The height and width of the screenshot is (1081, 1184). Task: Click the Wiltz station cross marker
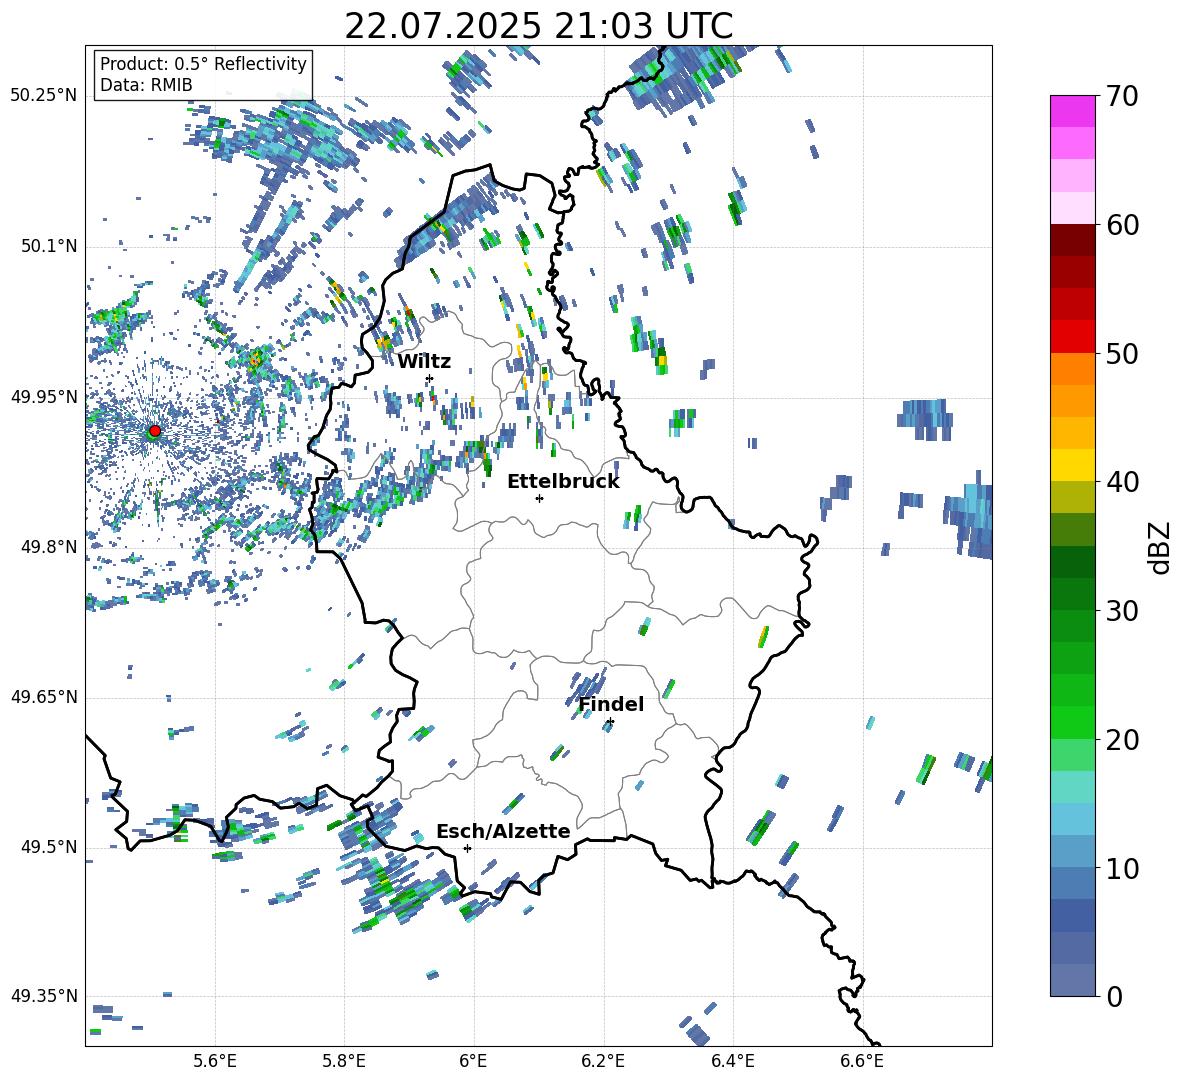[430, 378]
